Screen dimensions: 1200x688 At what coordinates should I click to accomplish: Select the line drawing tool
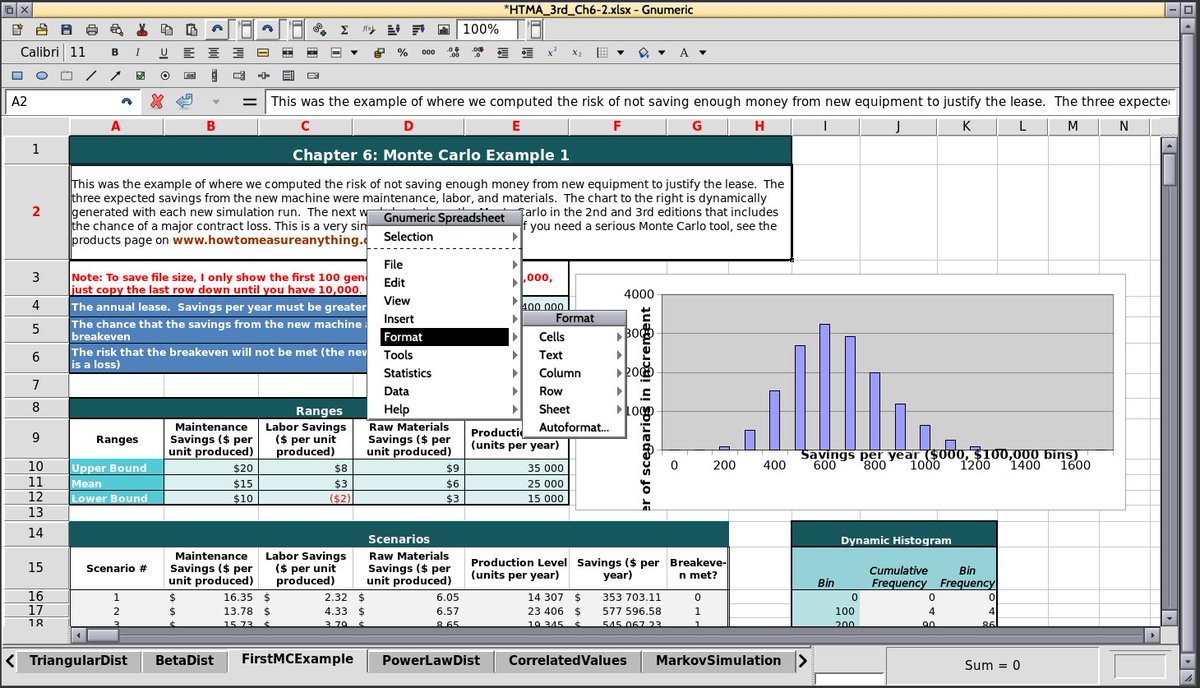point(91,75)
